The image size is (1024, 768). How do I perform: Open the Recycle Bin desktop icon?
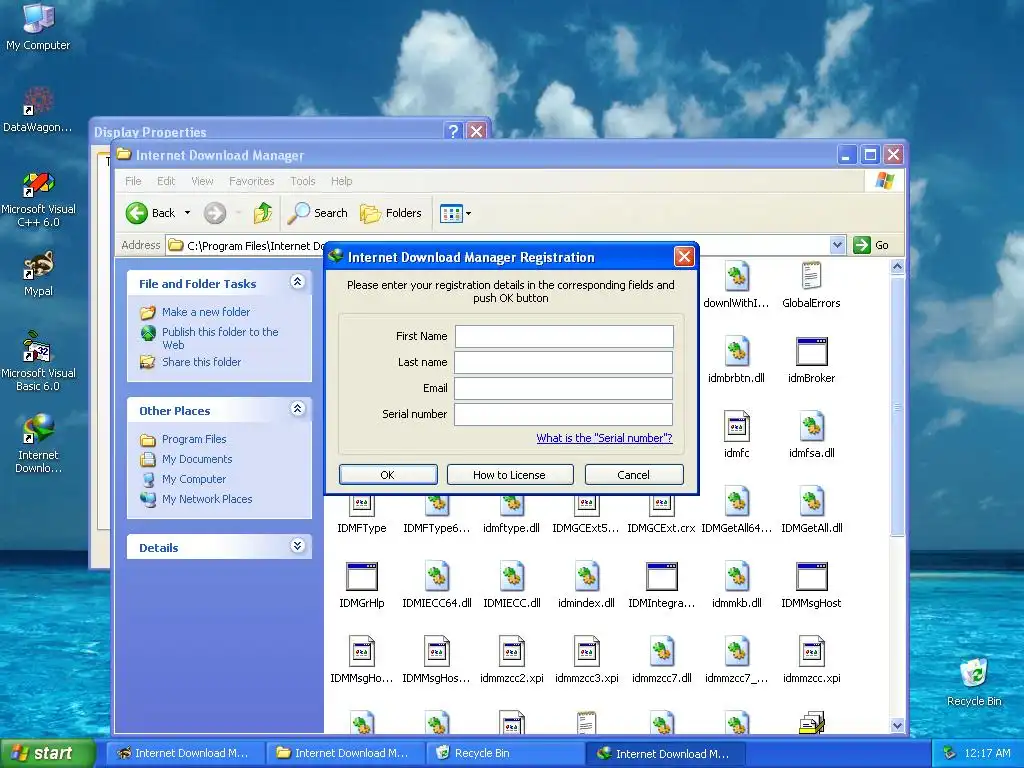(x=974, y=683)
